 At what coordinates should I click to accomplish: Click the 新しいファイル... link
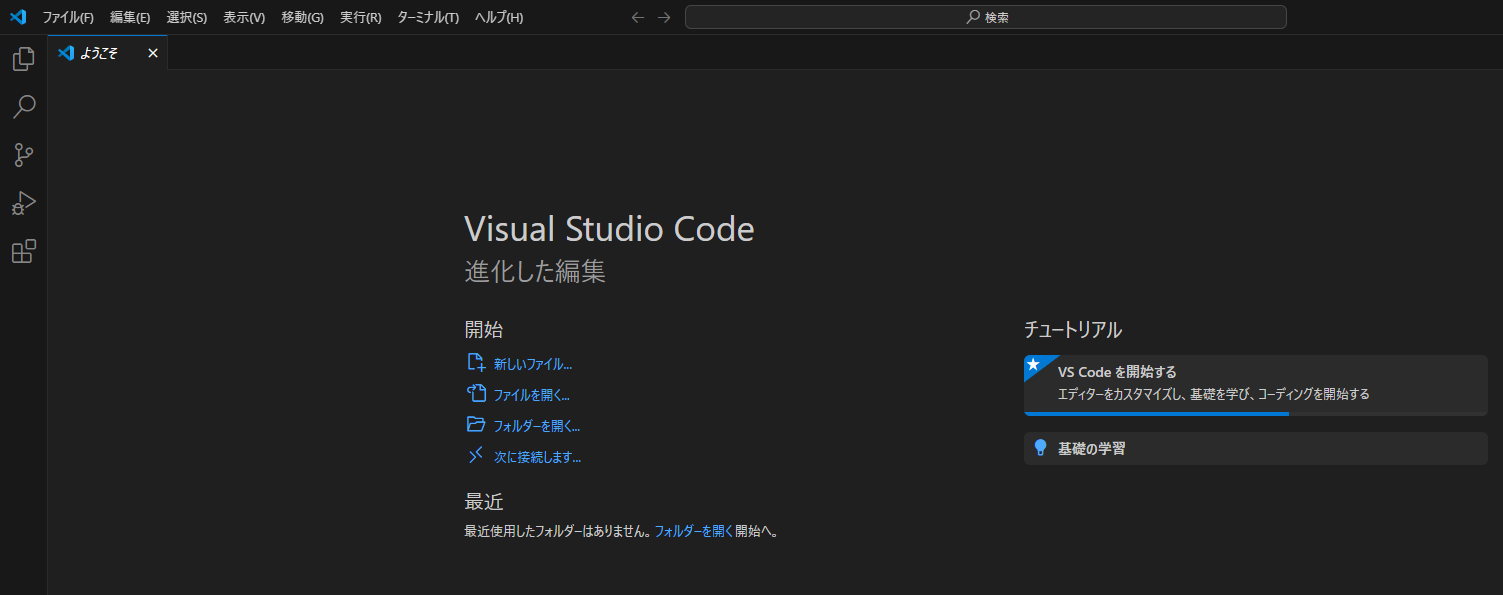coord(531,363)
